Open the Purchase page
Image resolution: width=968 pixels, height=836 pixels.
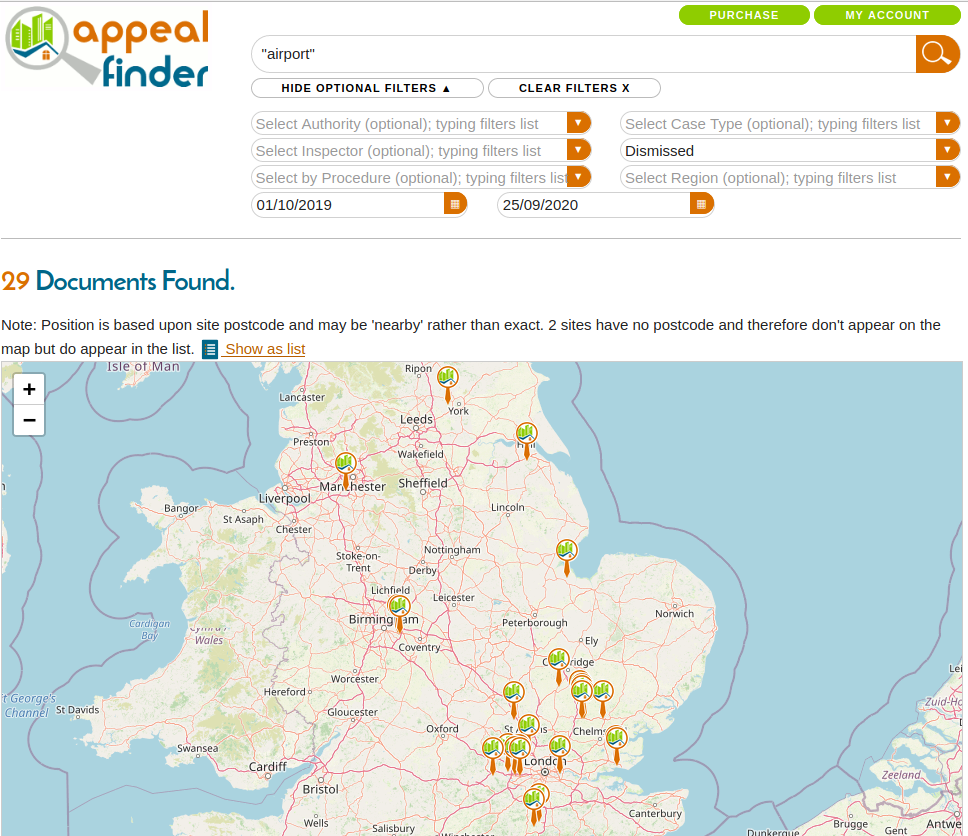tap(743, 15)
